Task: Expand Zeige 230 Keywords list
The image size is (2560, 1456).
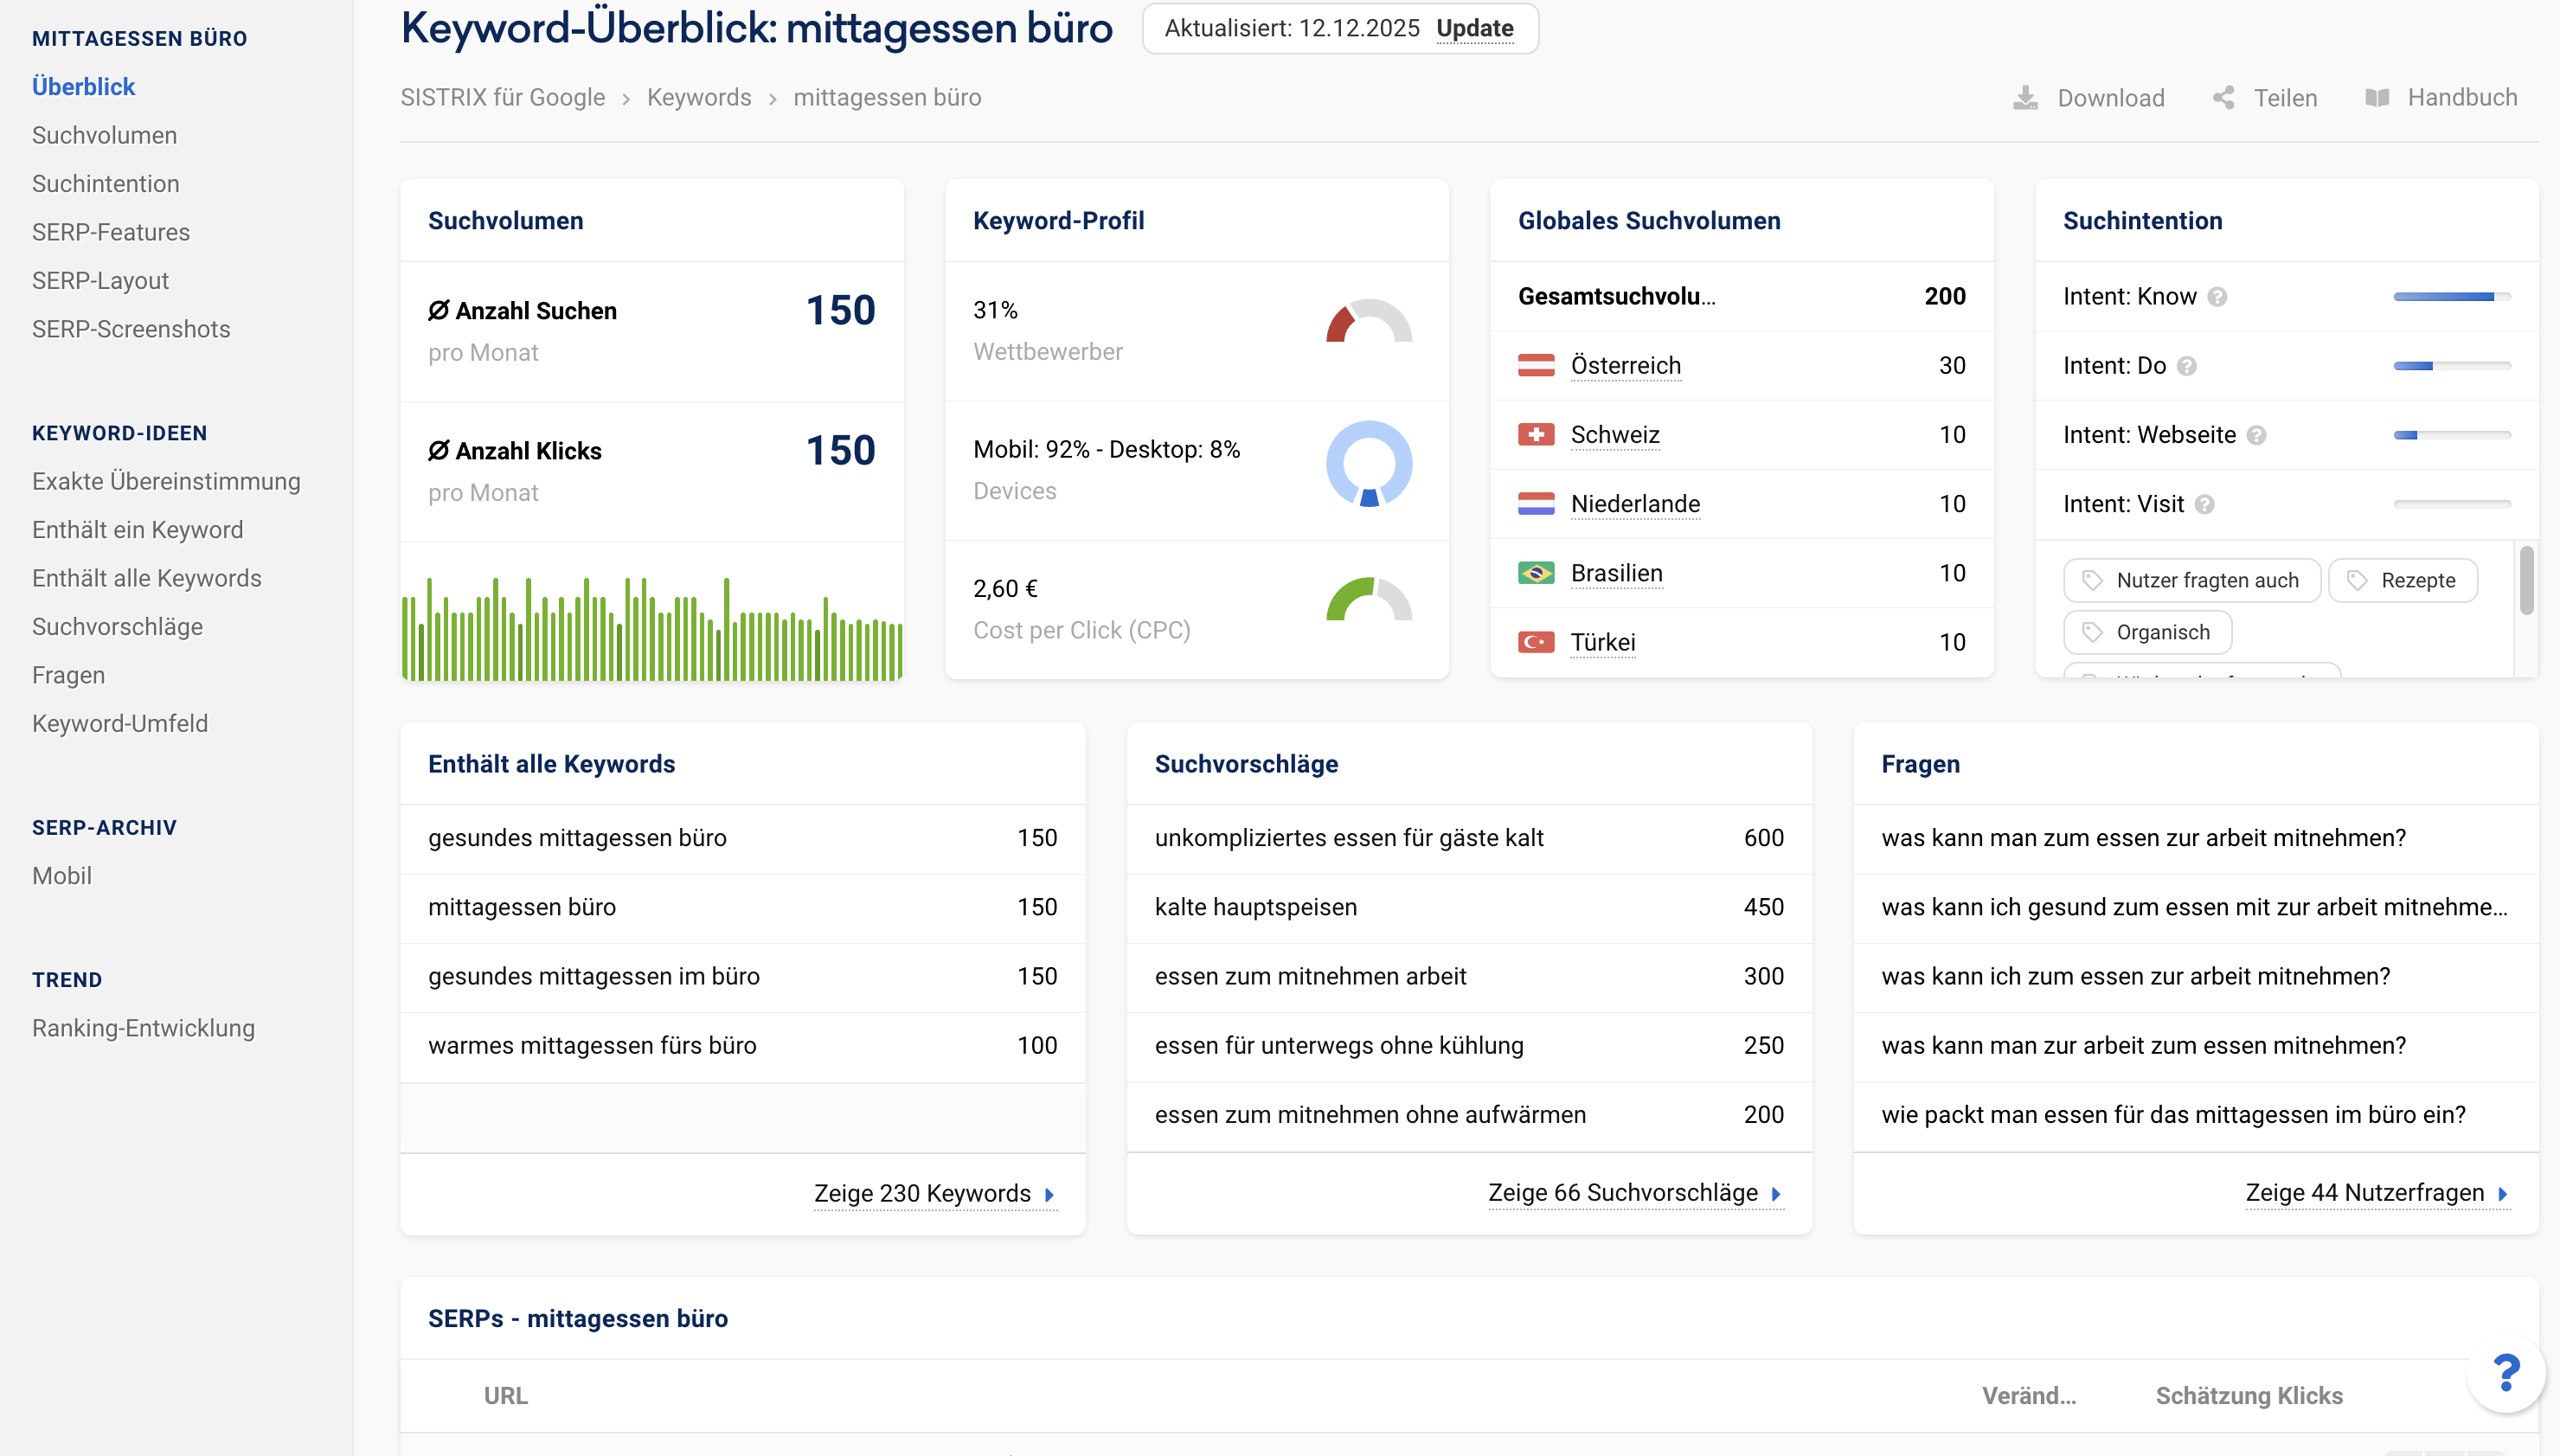Action: pyautogui.click(x=934, y=1193)
